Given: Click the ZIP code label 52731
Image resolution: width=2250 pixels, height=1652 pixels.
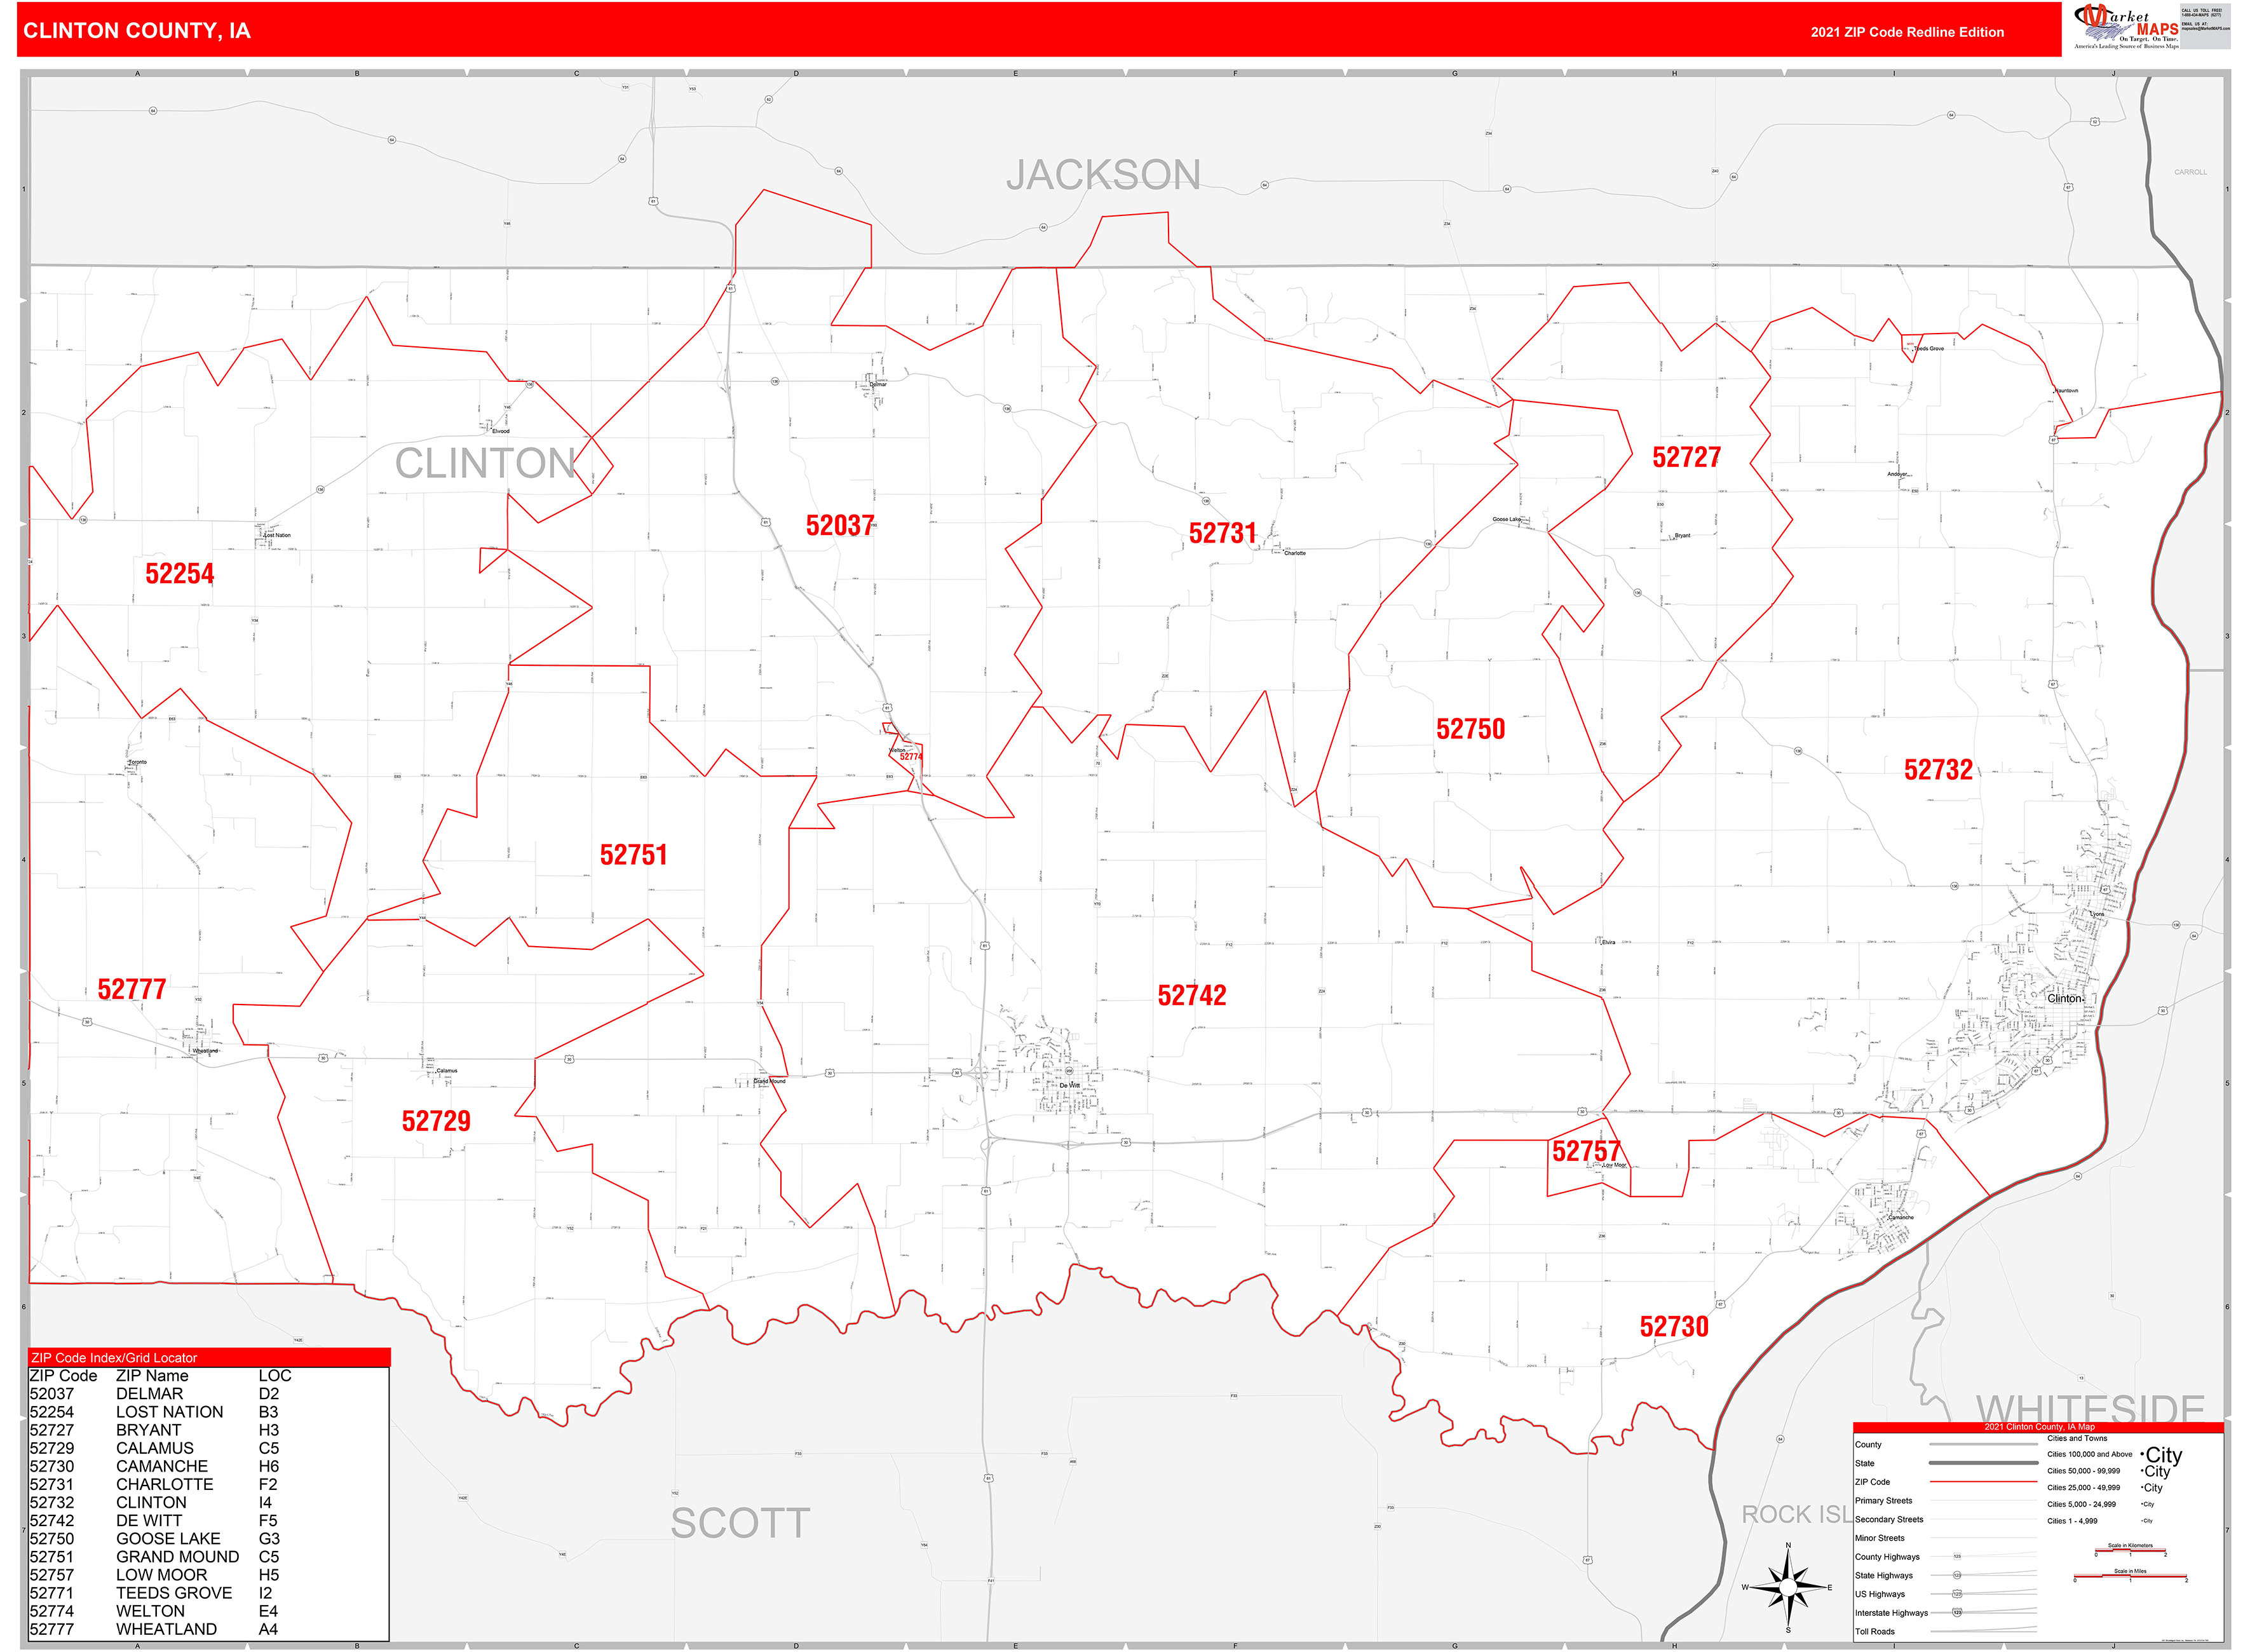Looking at the screenshot, I should click(1222, 534).
